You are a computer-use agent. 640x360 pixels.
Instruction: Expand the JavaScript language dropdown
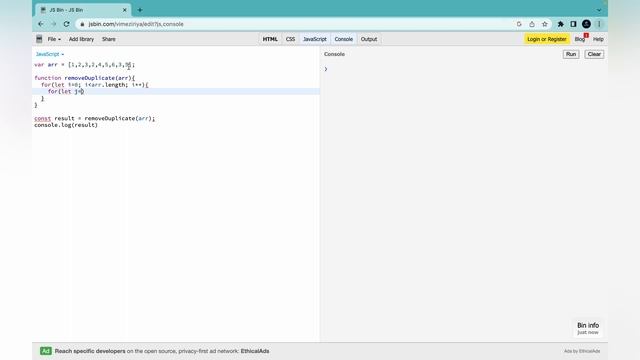tap(49, 54)
